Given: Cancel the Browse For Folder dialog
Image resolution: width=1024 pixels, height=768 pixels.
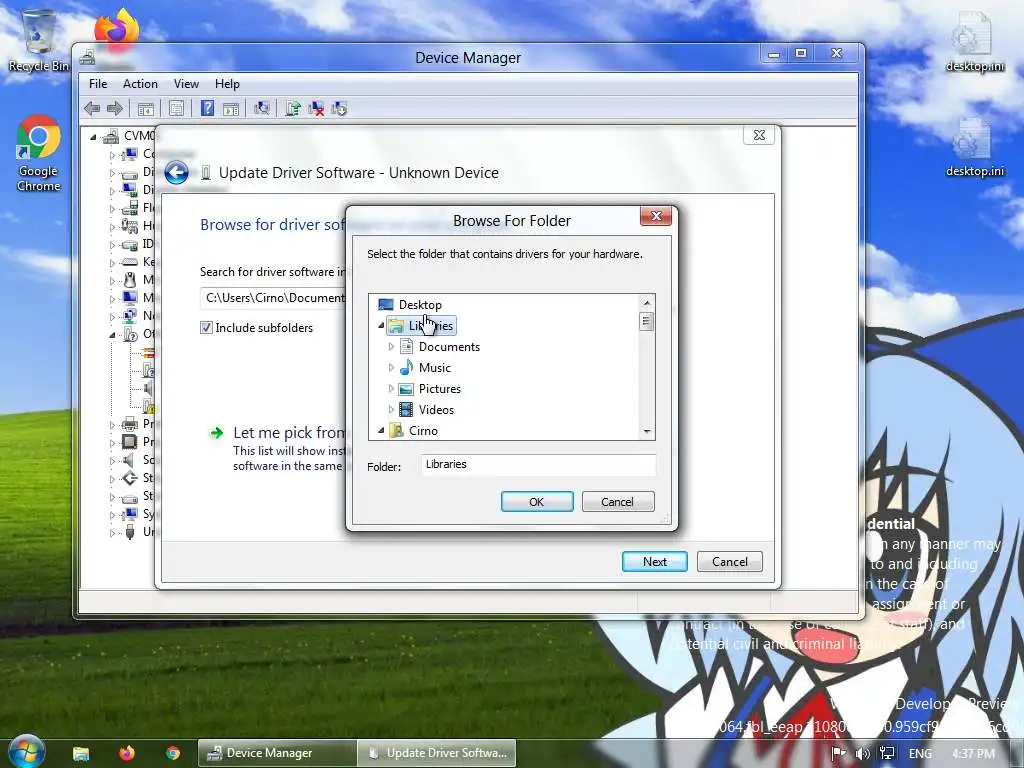Looking at the screenshot, I should point(618,502).
